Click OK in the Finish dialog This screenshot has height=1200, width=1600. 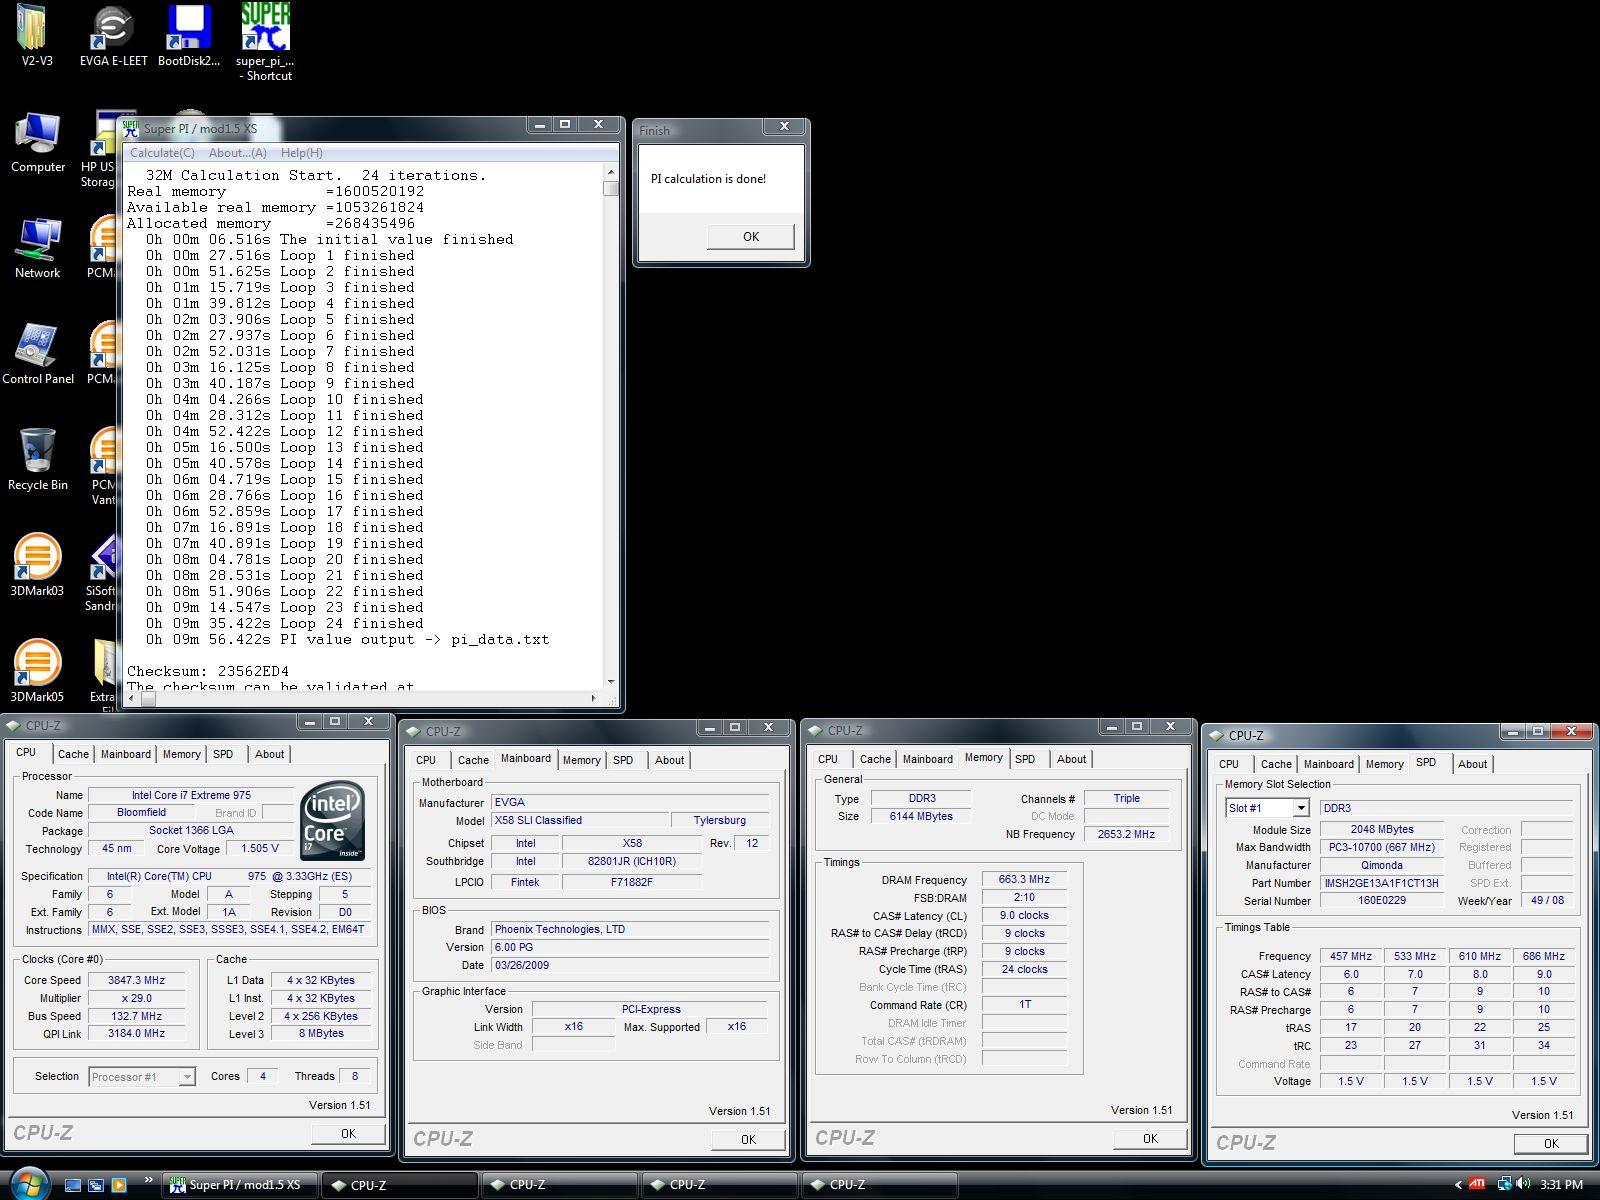pyautogui.click(x=751, y=237)
